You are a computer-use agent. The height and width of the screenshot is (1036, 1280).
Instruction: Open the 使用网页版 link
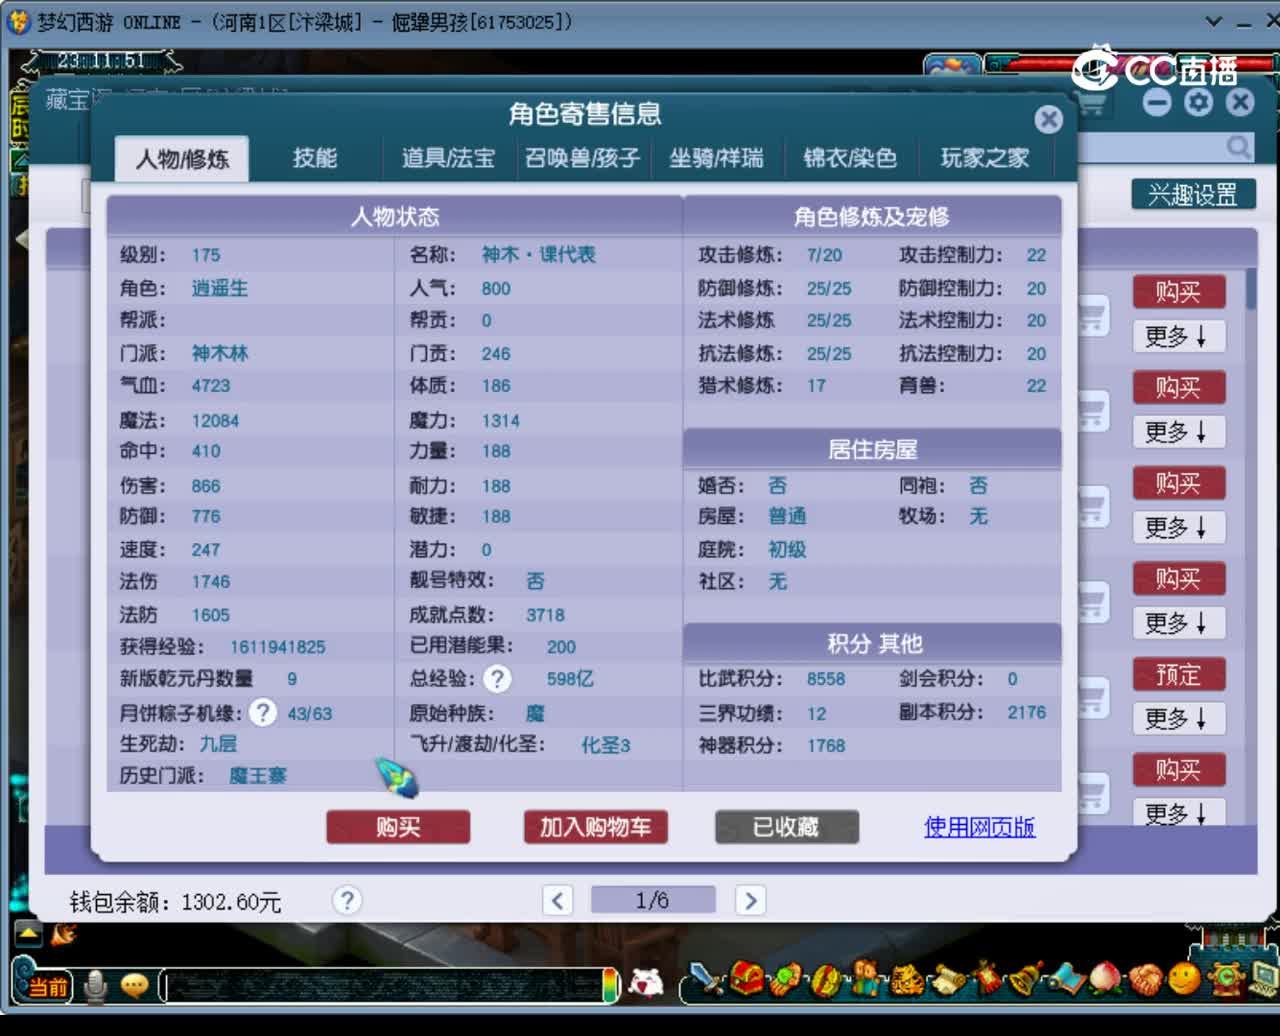(979, 827)
